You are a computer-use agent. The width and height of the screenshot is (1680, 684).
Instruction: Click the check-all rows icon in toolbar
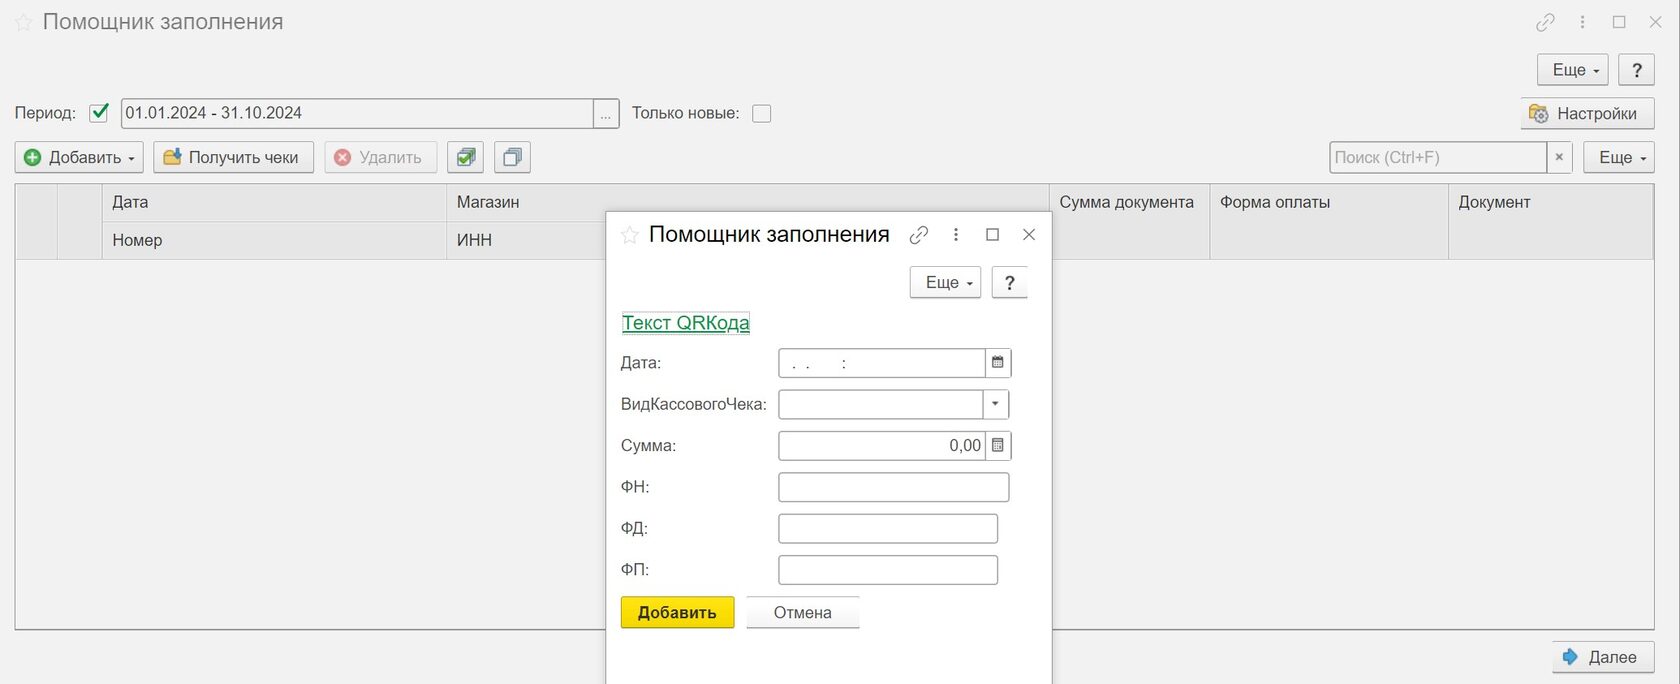(x=465, y=157)
